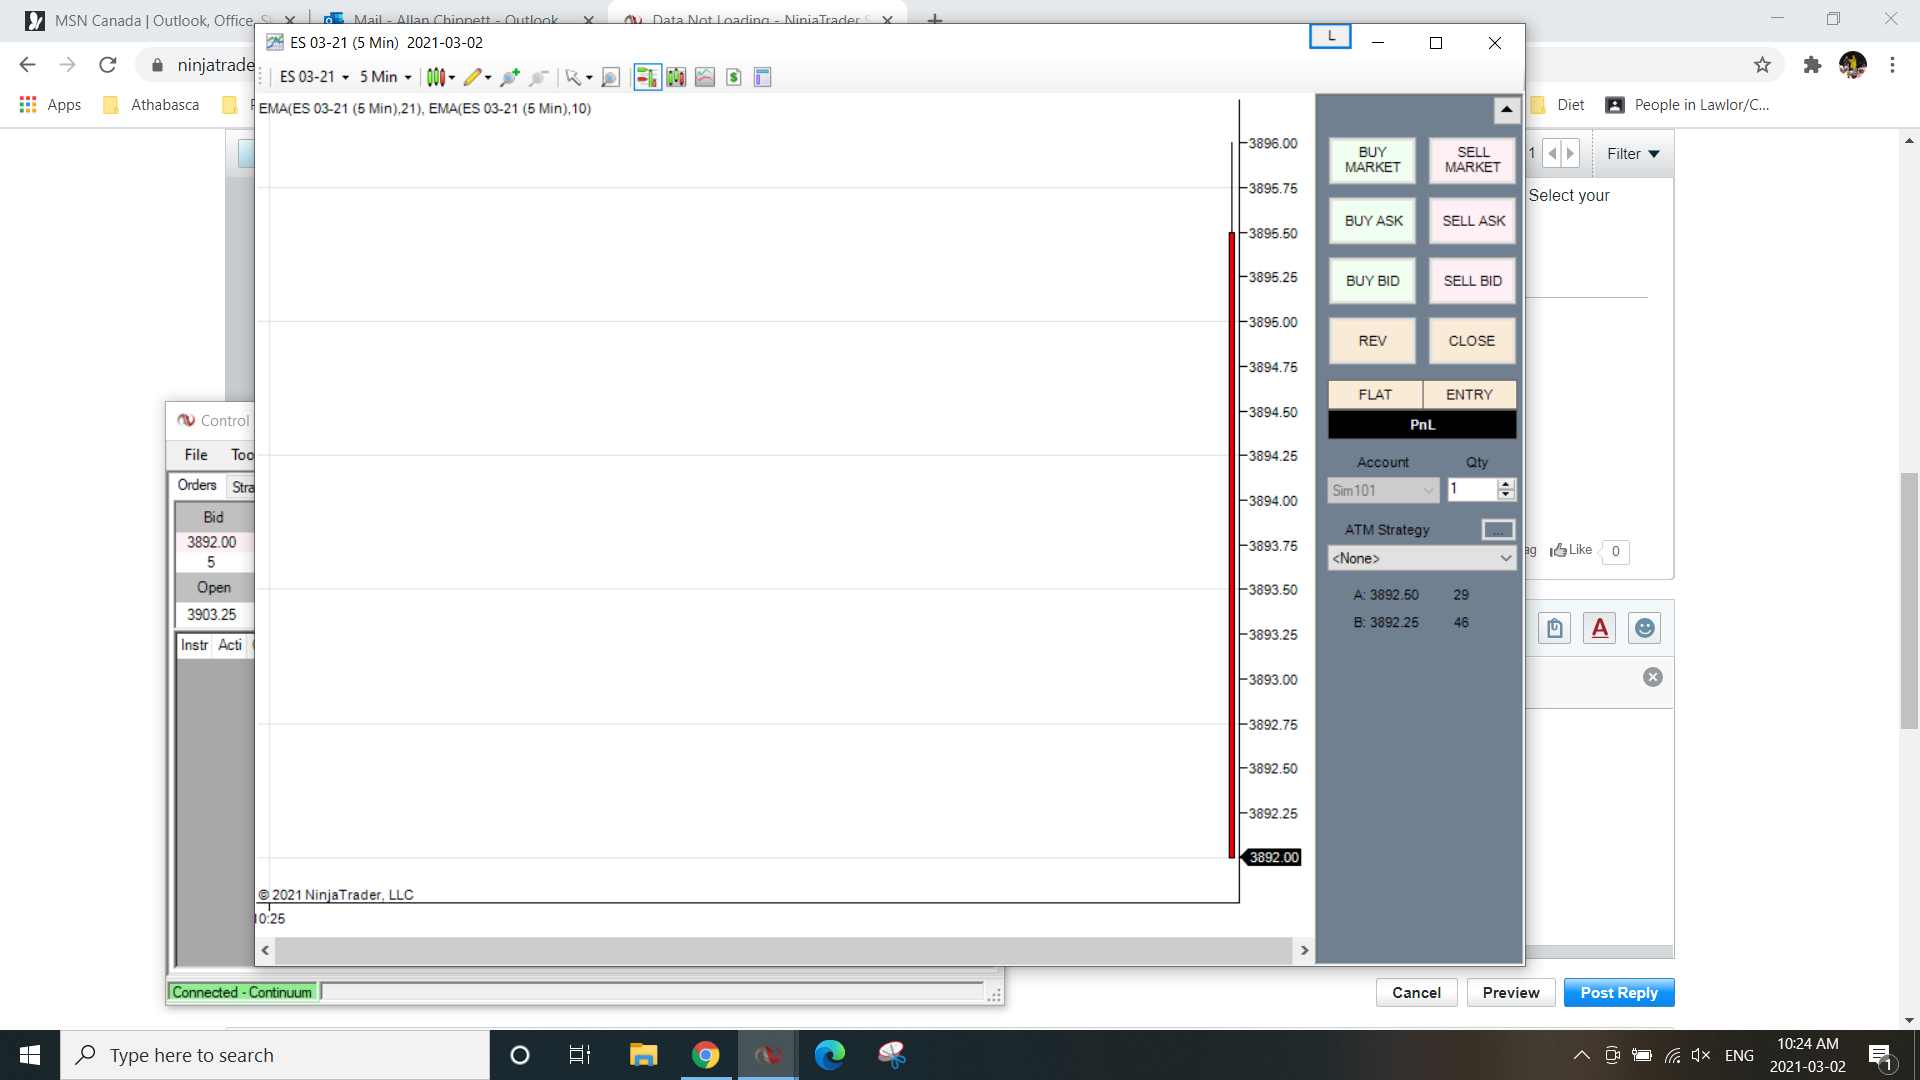Screen dimensions: 1920x1080
Task: Toggle the L button in the chart titlebar
Action: pyautogui.click(x=1330, y=36)
